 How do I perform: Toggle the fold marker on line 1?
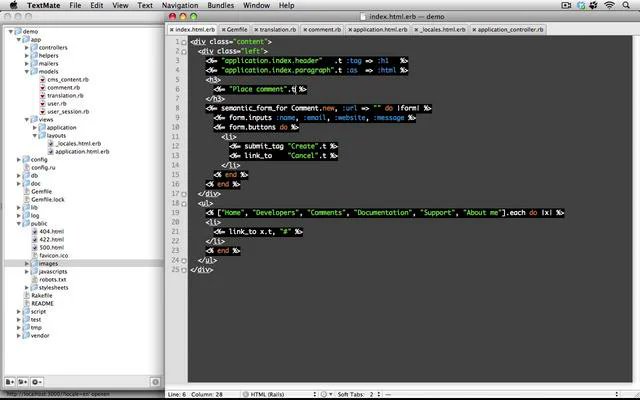click(184, 42)
